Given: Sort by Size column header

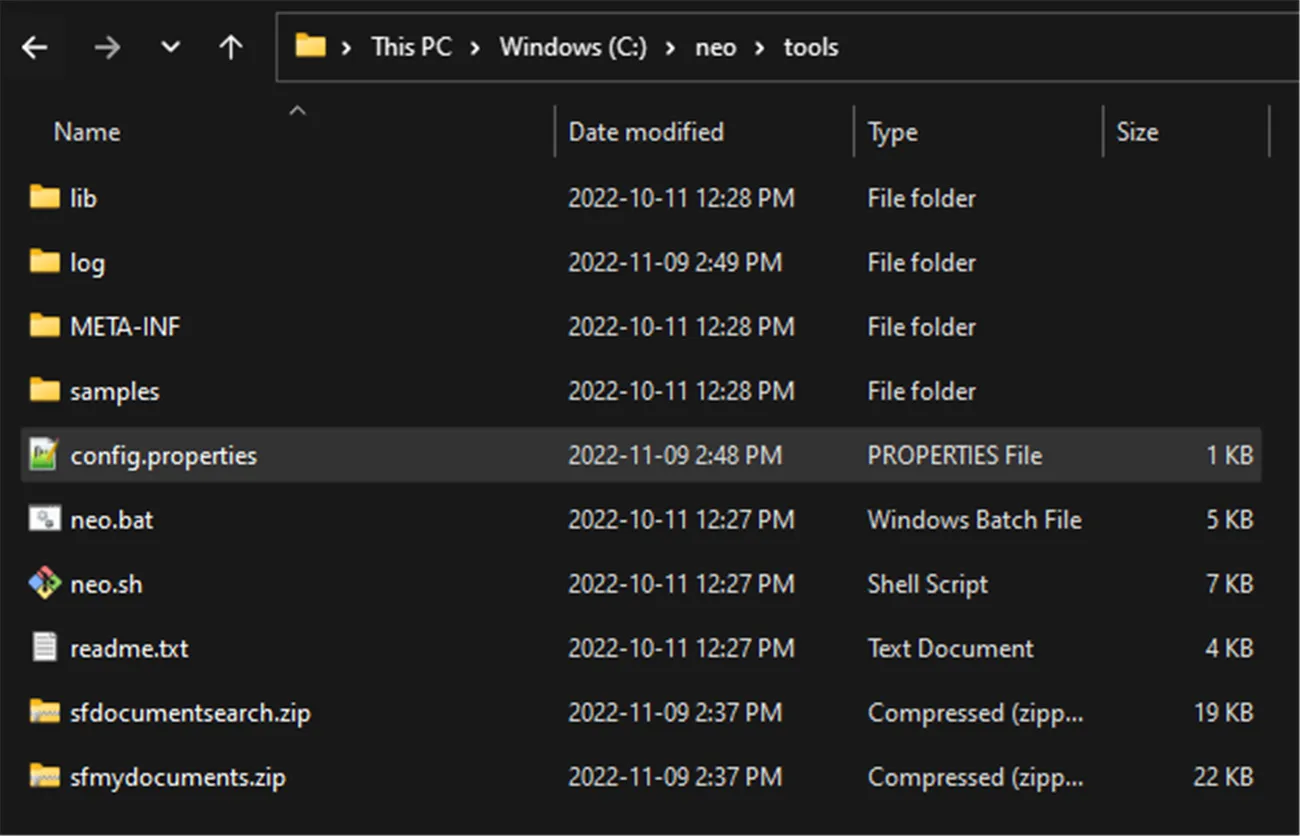Looking at the screenshot, I should (x=1137, y=132).
